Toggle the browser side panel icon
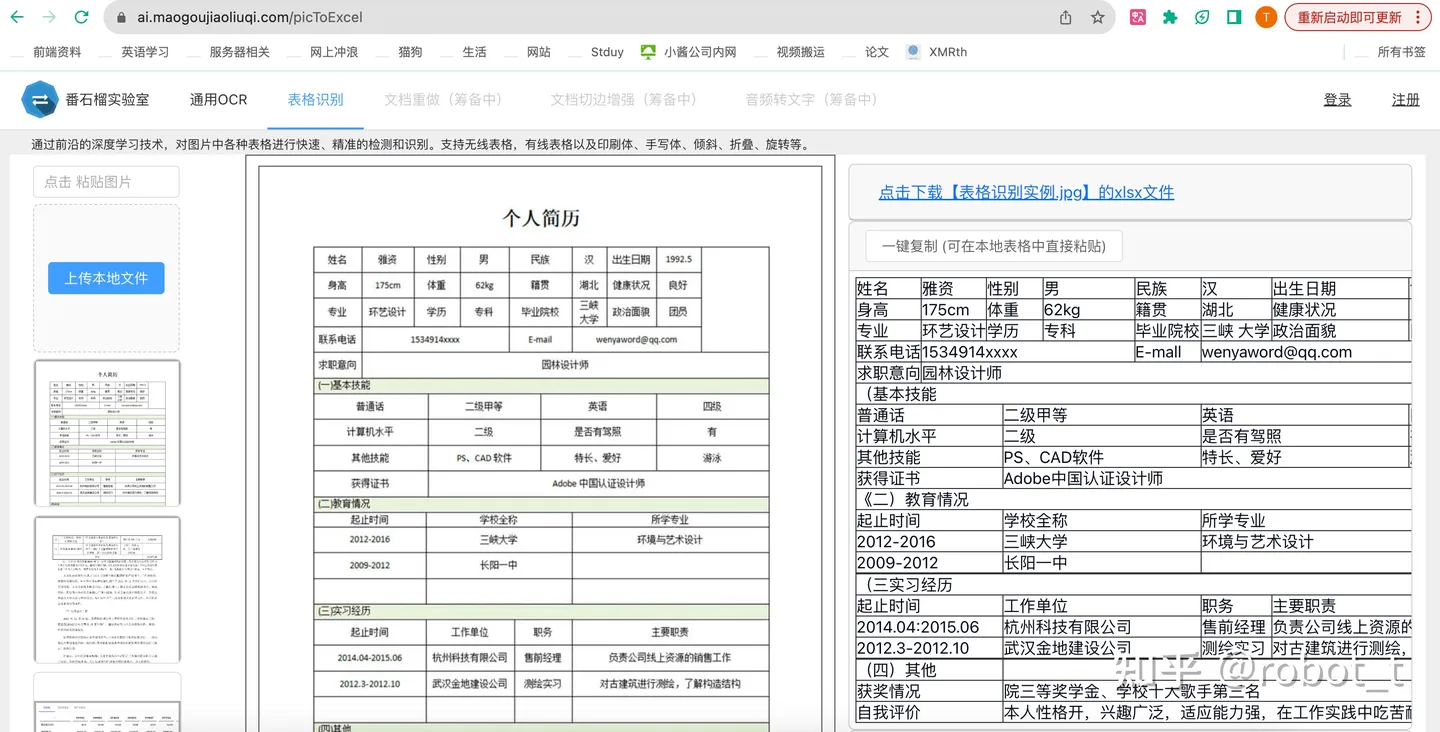Viewport: 1440px width, 732px height. [x=1234, y=17]
